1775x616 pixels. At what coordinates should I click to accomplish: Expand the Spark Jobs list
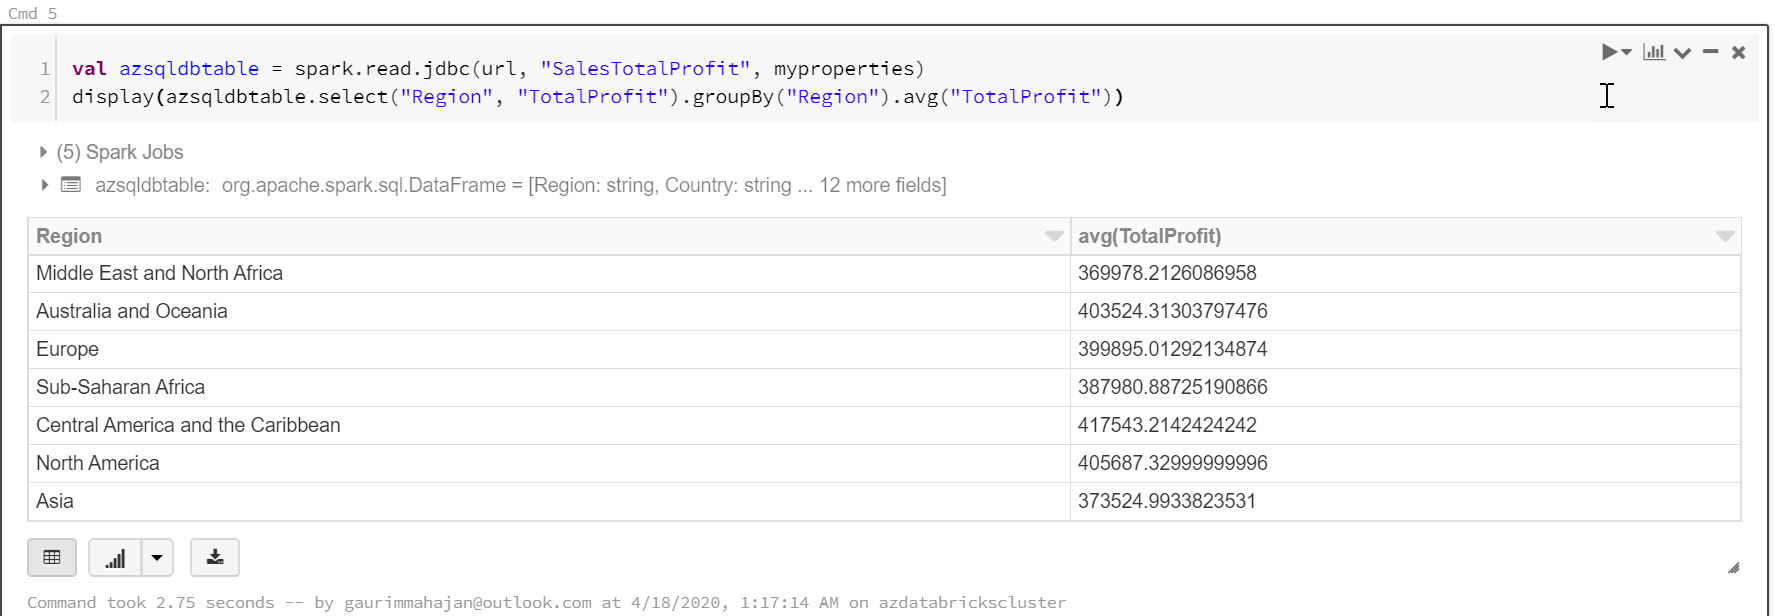point(43,152)
